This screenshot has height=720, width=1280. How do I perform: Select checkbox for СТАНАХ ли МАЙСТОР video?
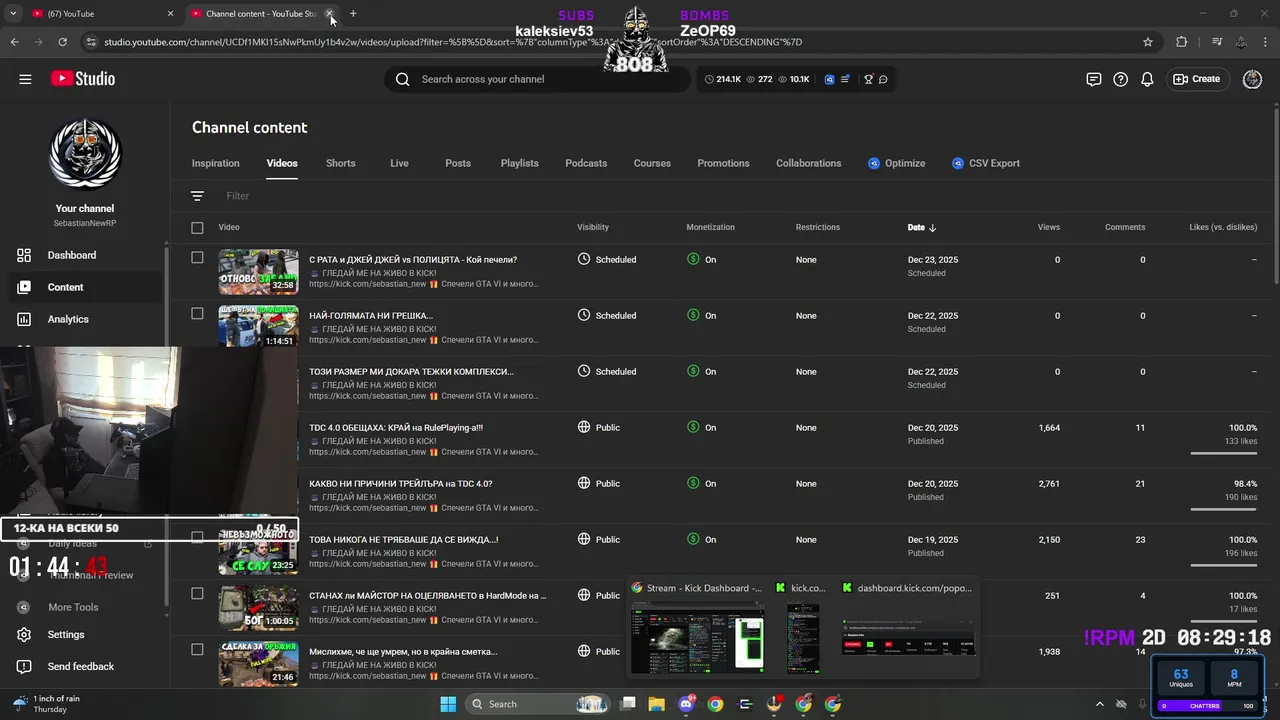click(197, 593)
